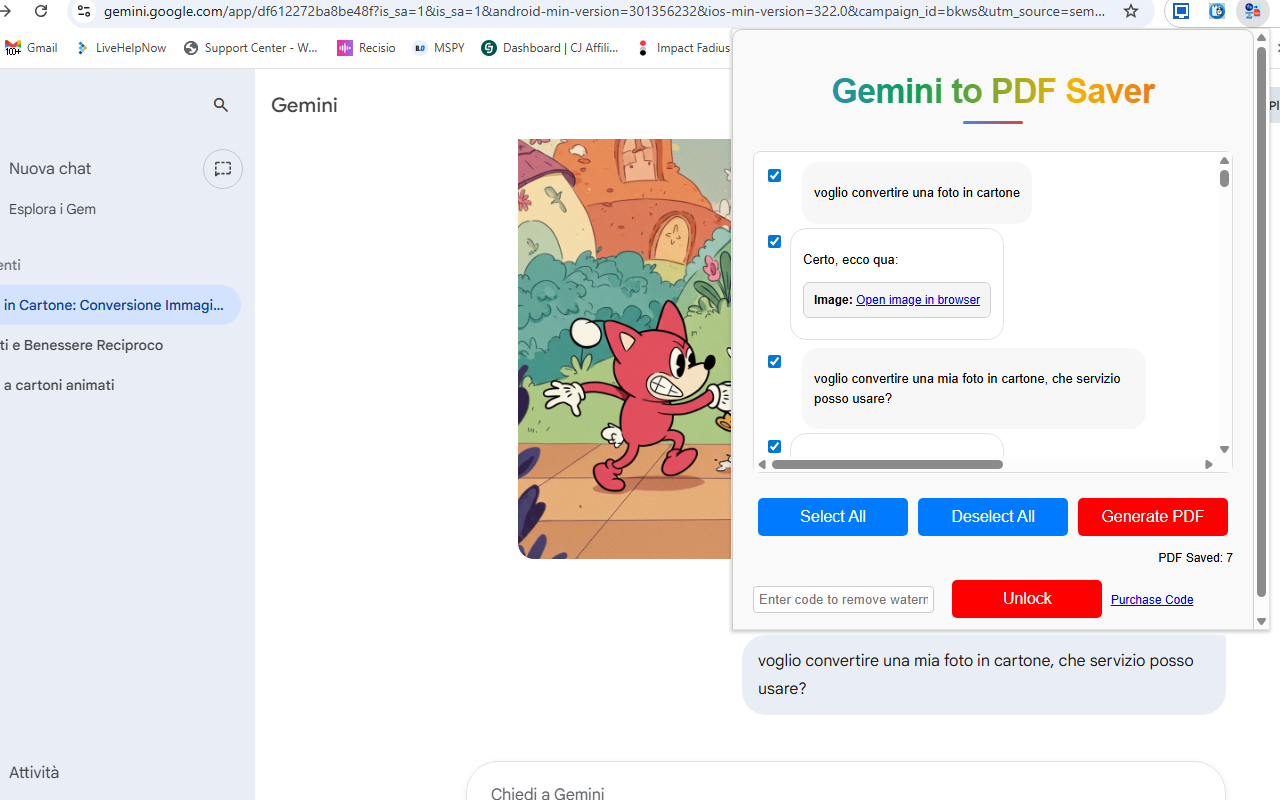
Task: Click the 'Open image in browser' link
Action: pos(917,299)
